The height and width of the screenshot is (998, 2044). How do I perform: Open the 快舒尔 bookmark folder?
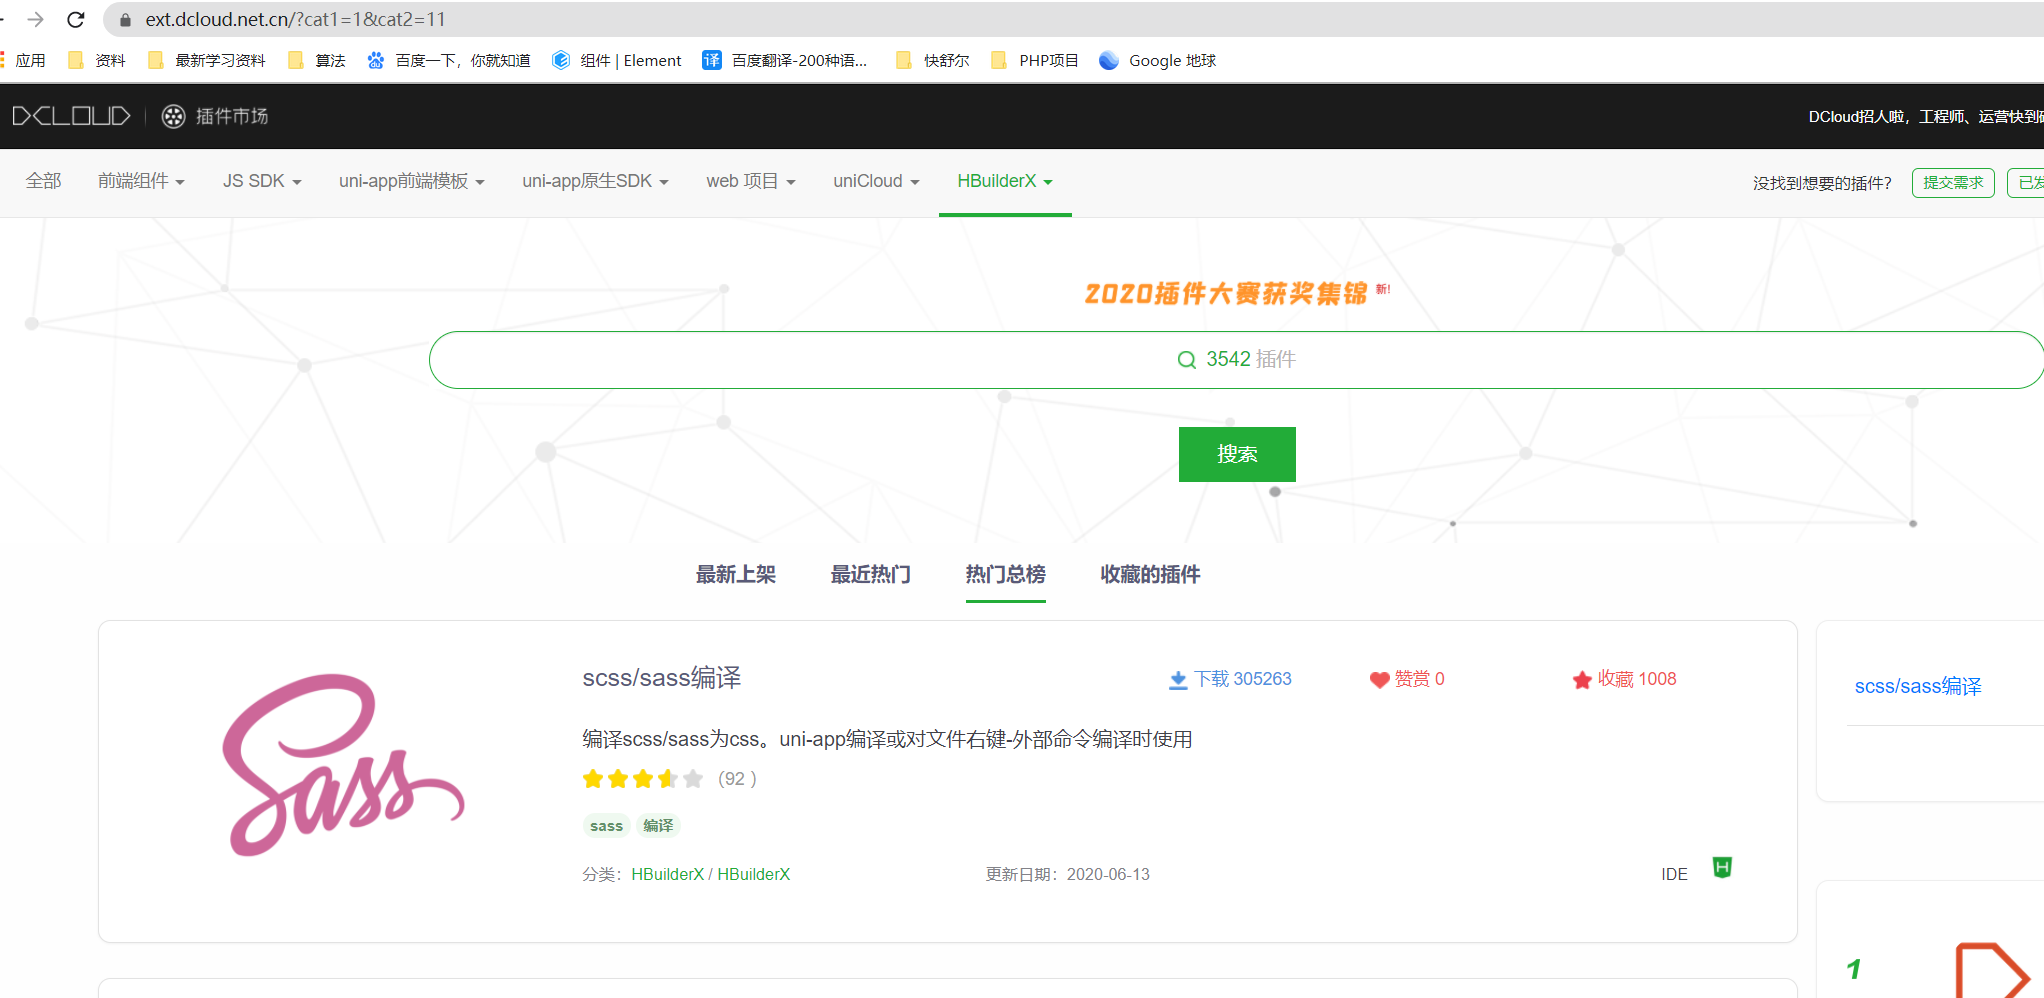(x=933, y=60)
